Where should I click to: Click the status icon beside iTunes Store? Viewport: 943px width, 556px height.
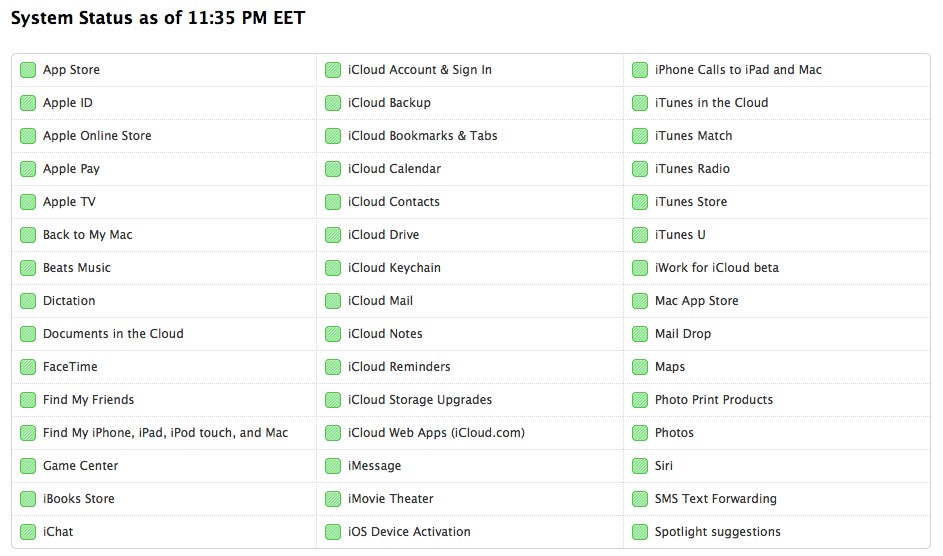(x=640, y=202)
